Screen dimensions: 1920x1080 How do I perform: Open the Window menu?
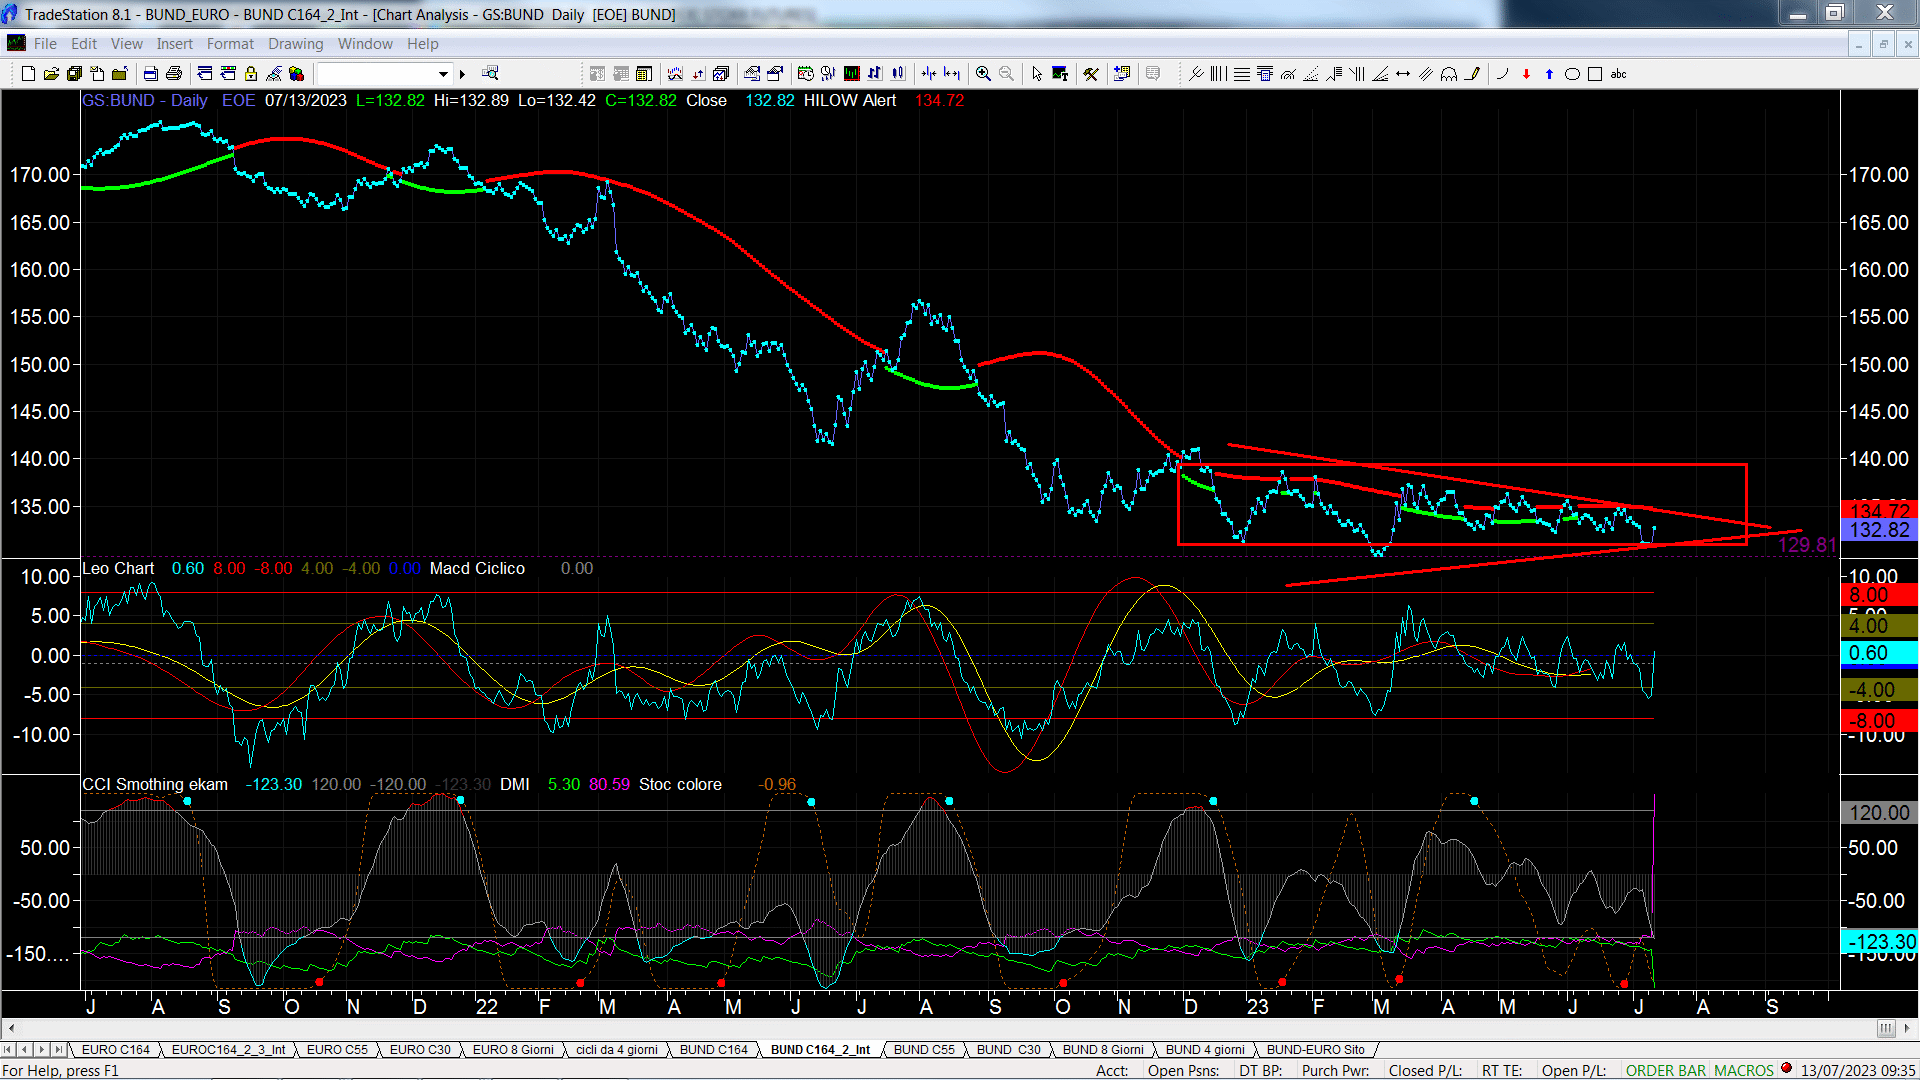click(x=365, y=44)
